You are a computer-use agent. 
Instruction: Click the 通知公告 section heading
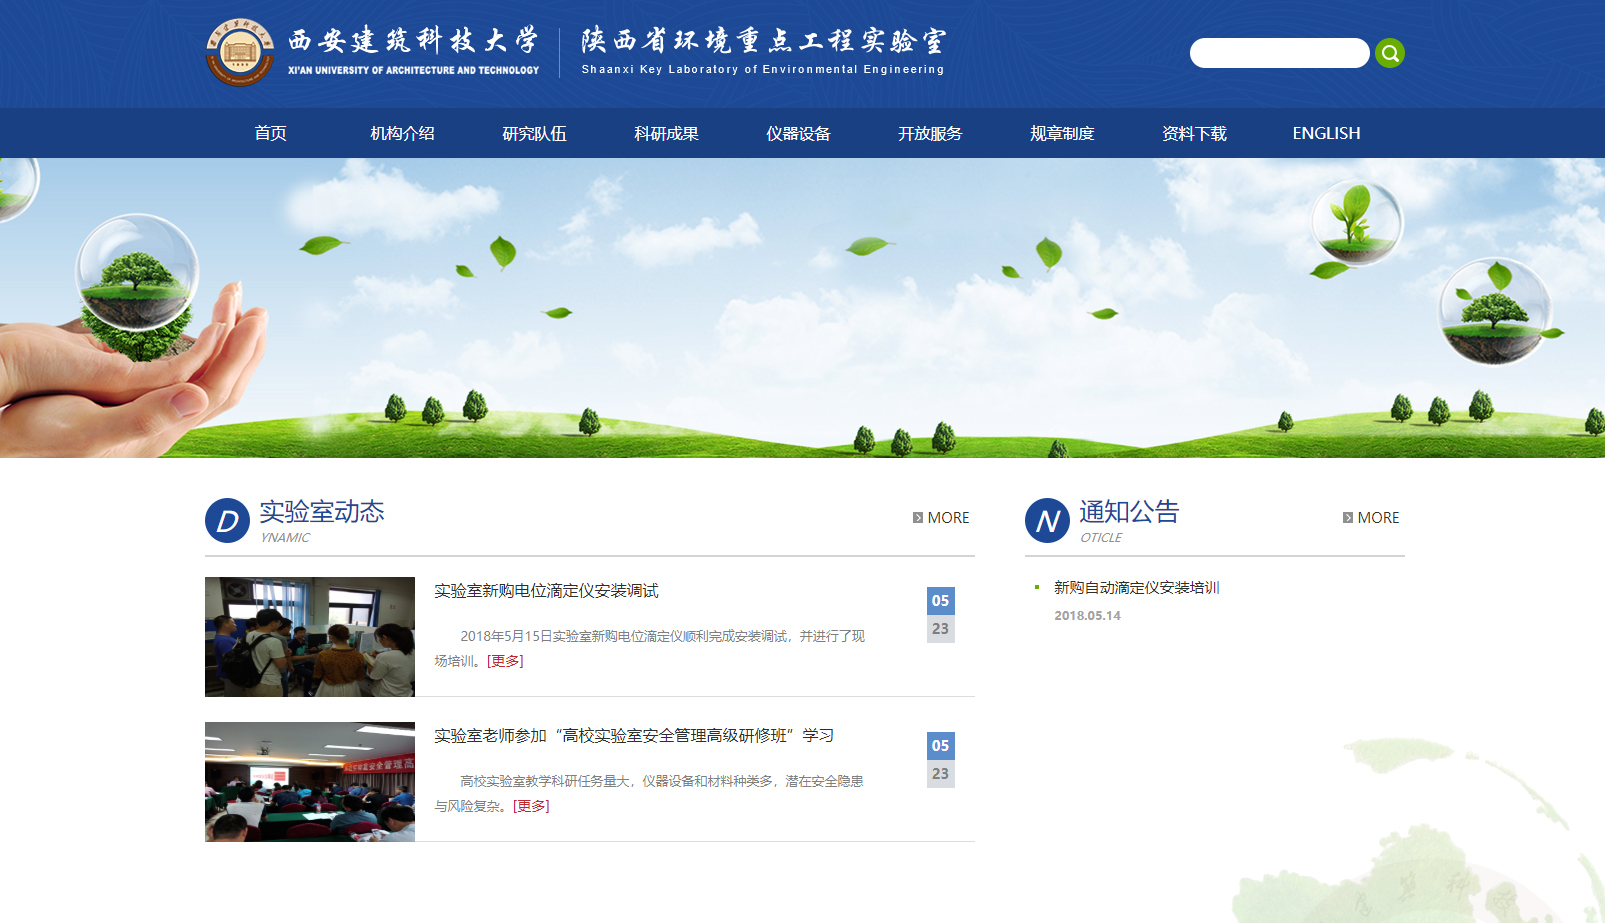pos(1129,512)
